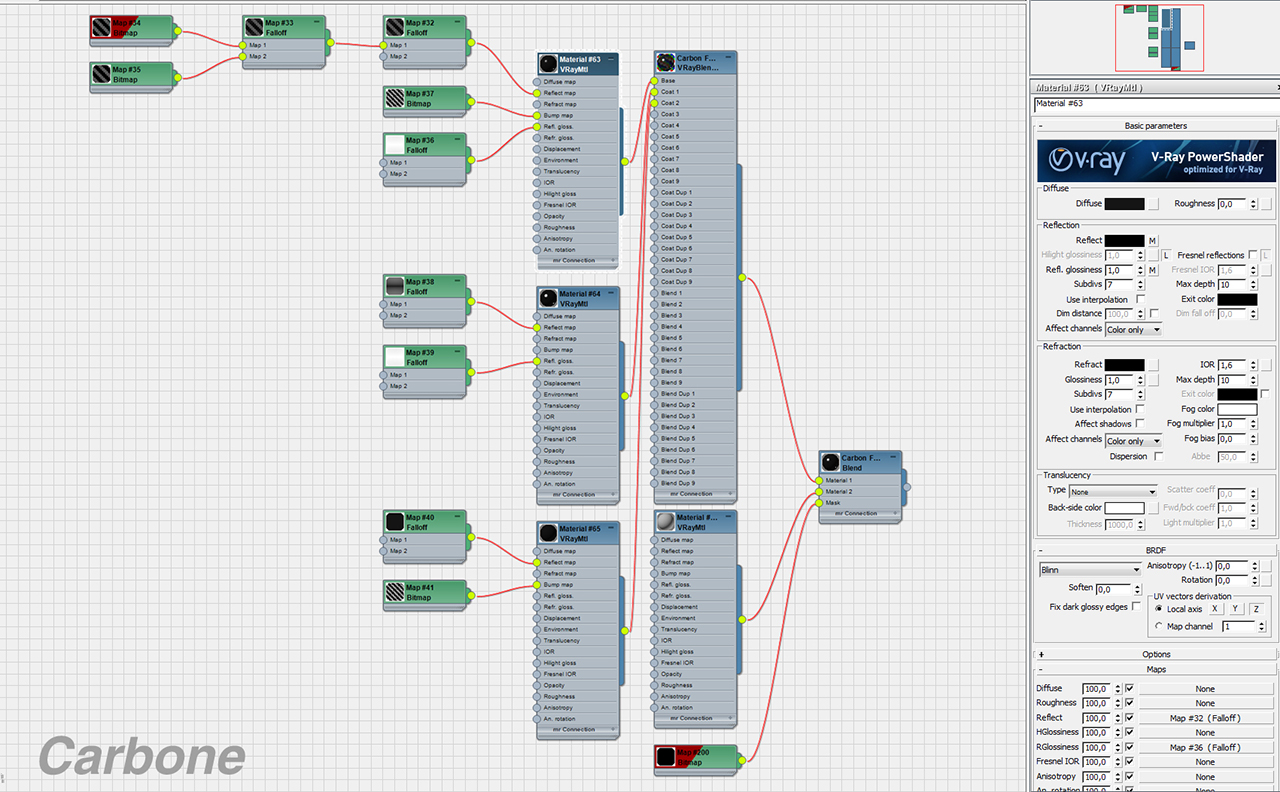The height and width of the screenshot is (792, 1280).
Task: Select the Carbon F Blend node preview
Action: tap(831, 462)
